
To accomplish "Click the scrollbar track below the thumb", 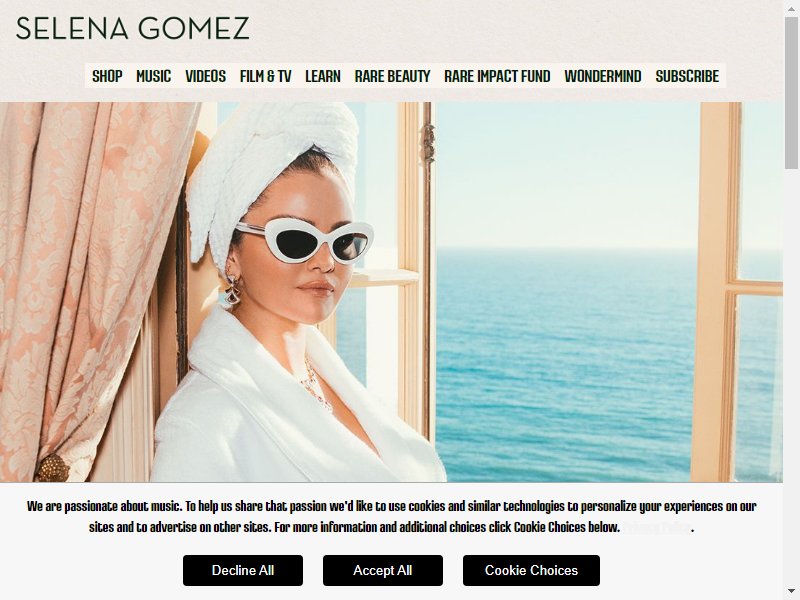I will [x=791, y=378].
